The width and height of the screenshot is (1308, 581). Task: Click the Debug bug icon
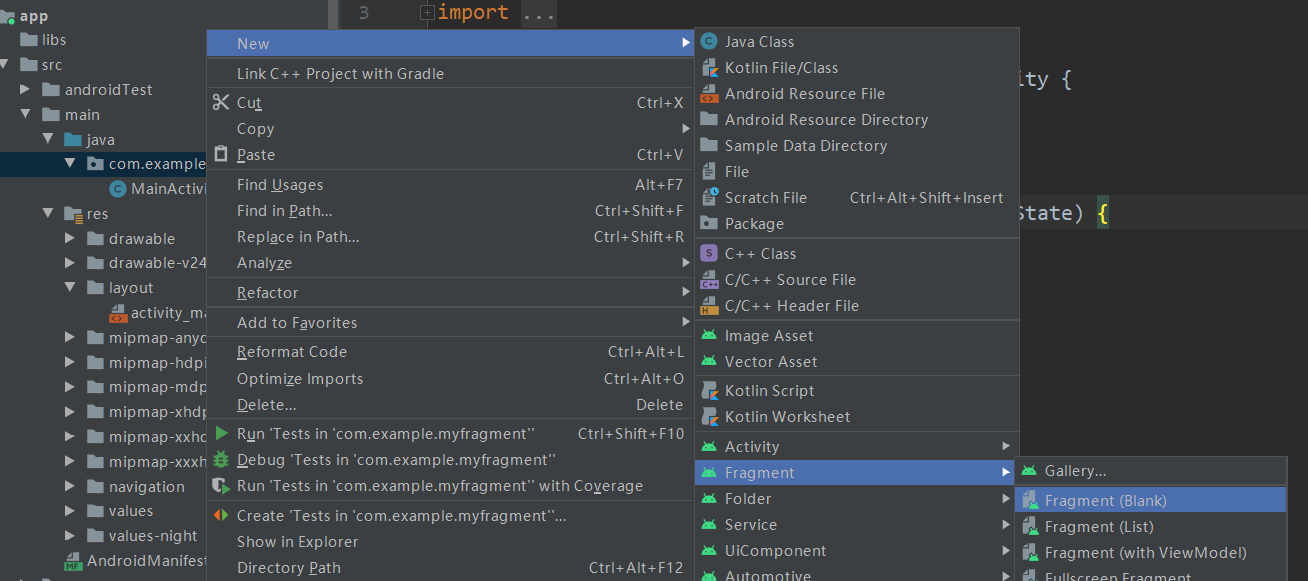[221, 460]
